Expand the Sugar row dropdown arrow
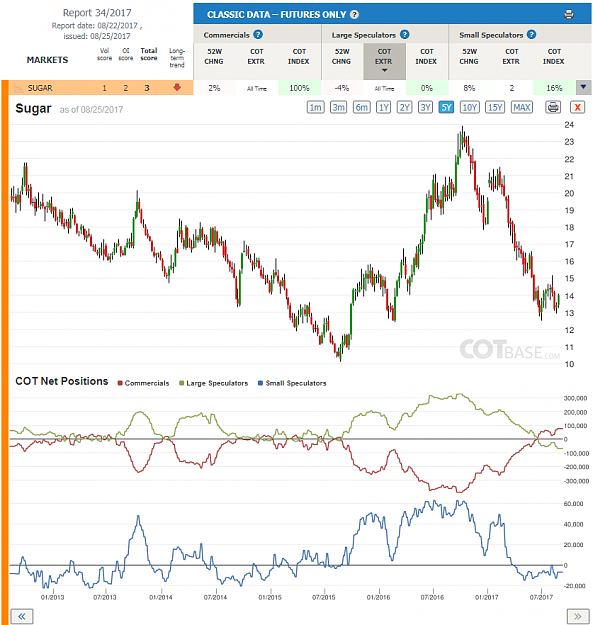 tap(583, 87)
